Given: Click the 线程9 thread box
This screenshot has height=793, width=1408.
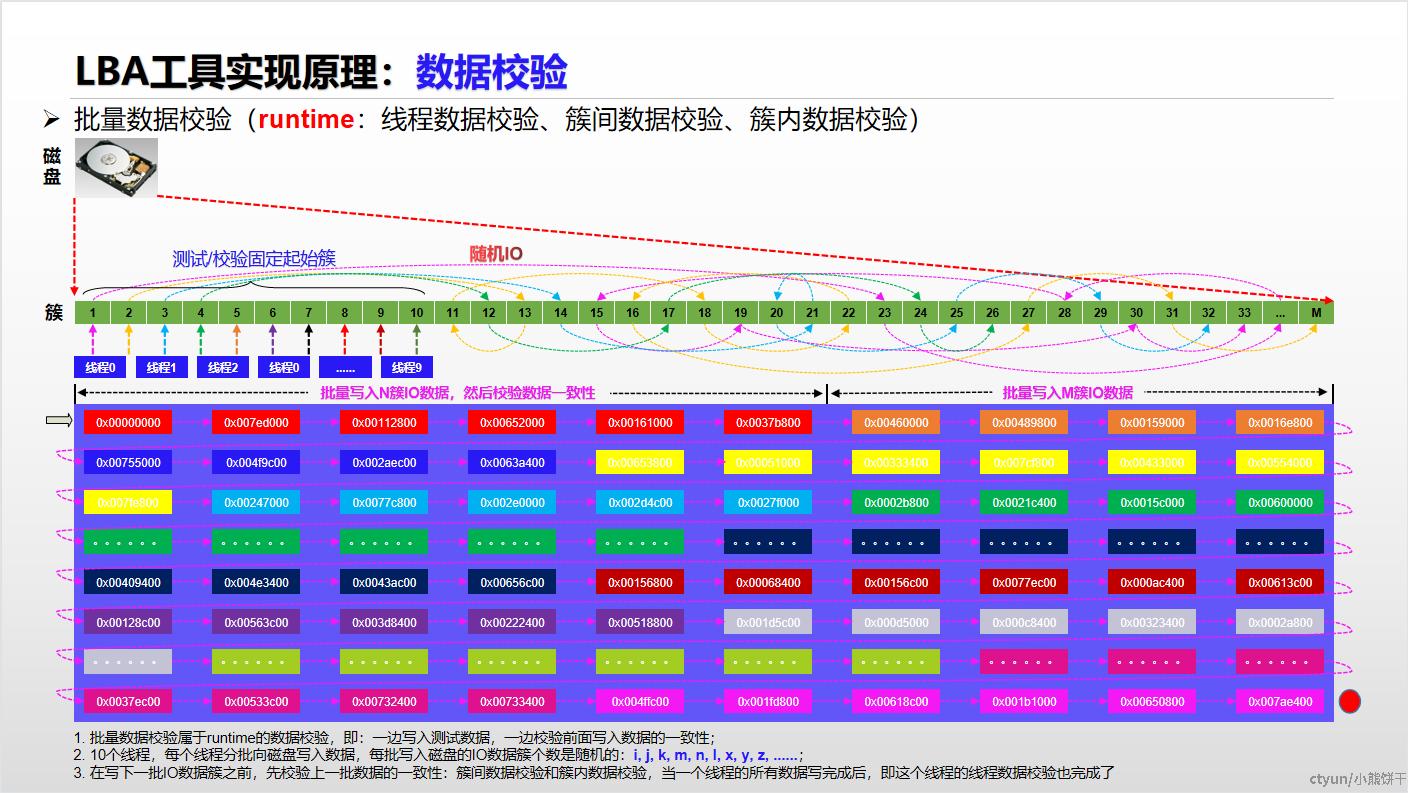Looking at the screenshot, I should [406, 367].
